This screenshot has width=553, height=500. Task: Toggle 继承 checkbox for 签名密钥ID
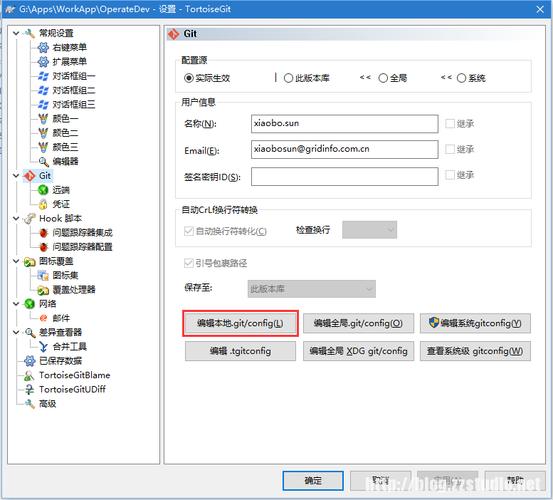pos(450,175)
